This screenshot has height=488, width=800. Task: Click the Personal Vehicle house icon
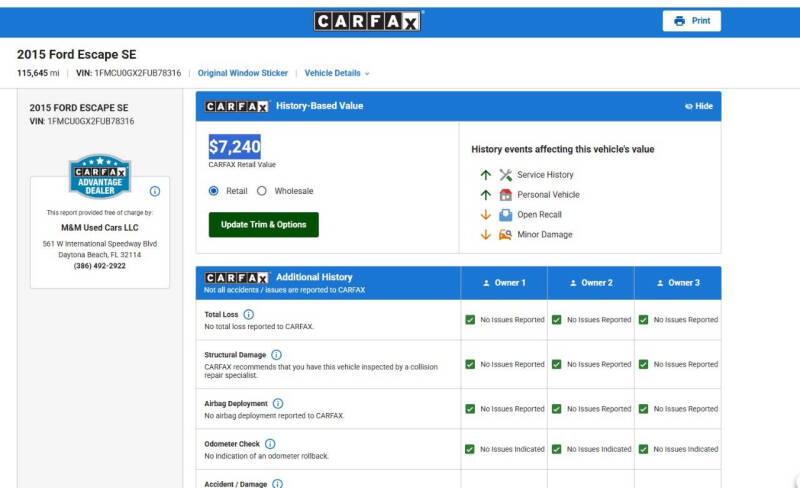(505, 195)
